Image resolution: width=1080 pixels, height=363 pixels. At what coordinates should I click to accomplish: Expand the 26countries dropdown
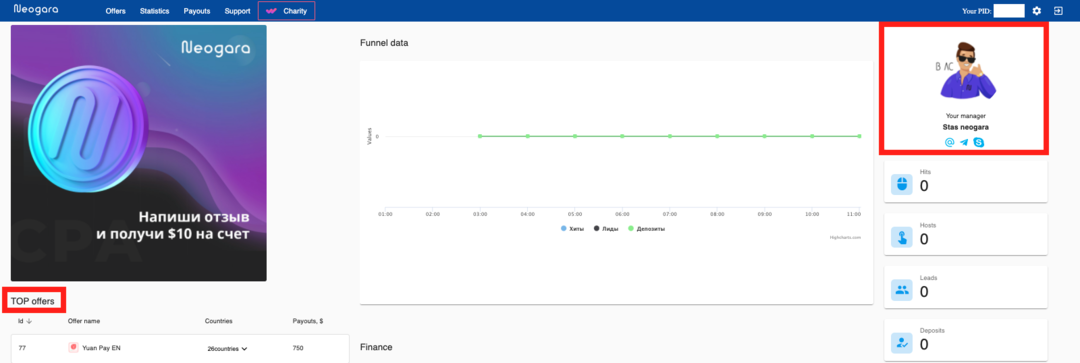[227, 349]
